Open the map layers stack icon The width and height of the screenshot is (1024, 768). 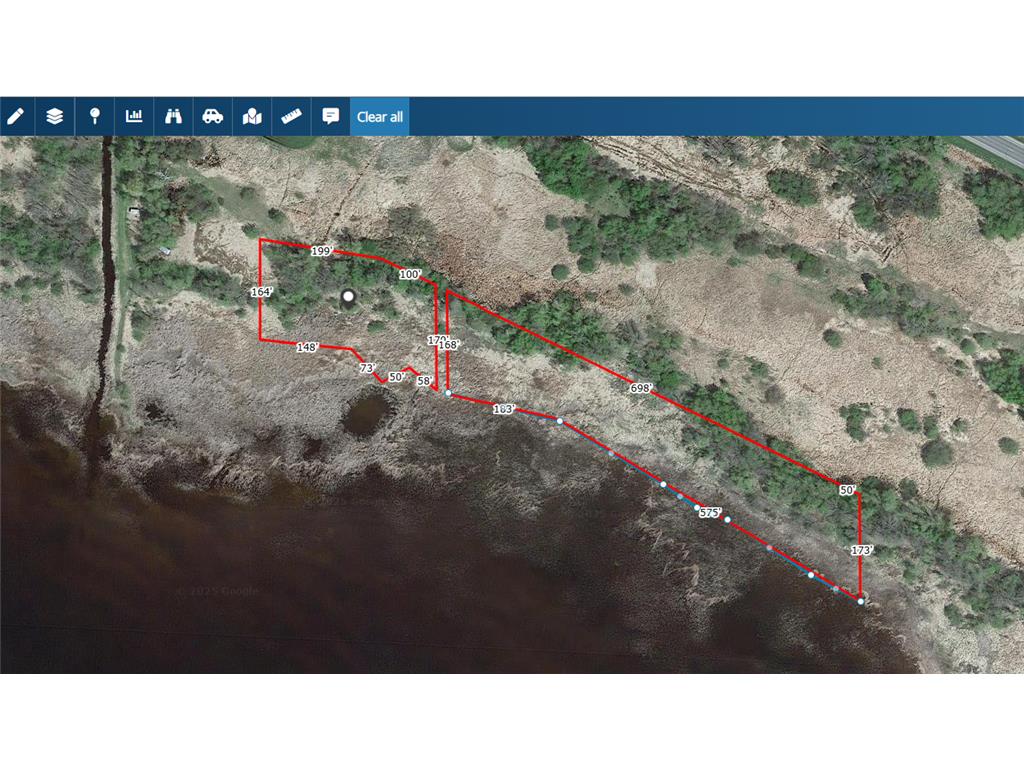tap(56, 117)
